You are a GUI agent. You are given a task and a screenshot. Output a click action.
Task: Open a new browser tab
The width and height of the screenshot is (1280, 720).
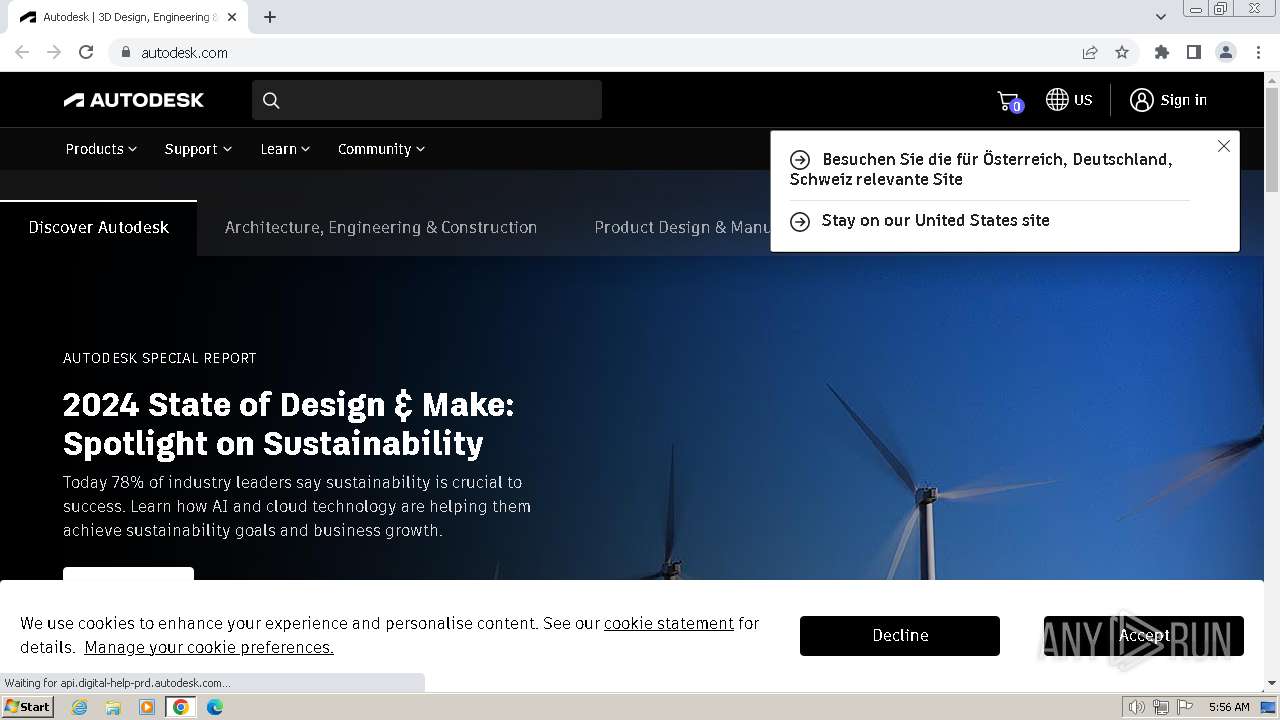pyautogui.click(x=270, y=17)
